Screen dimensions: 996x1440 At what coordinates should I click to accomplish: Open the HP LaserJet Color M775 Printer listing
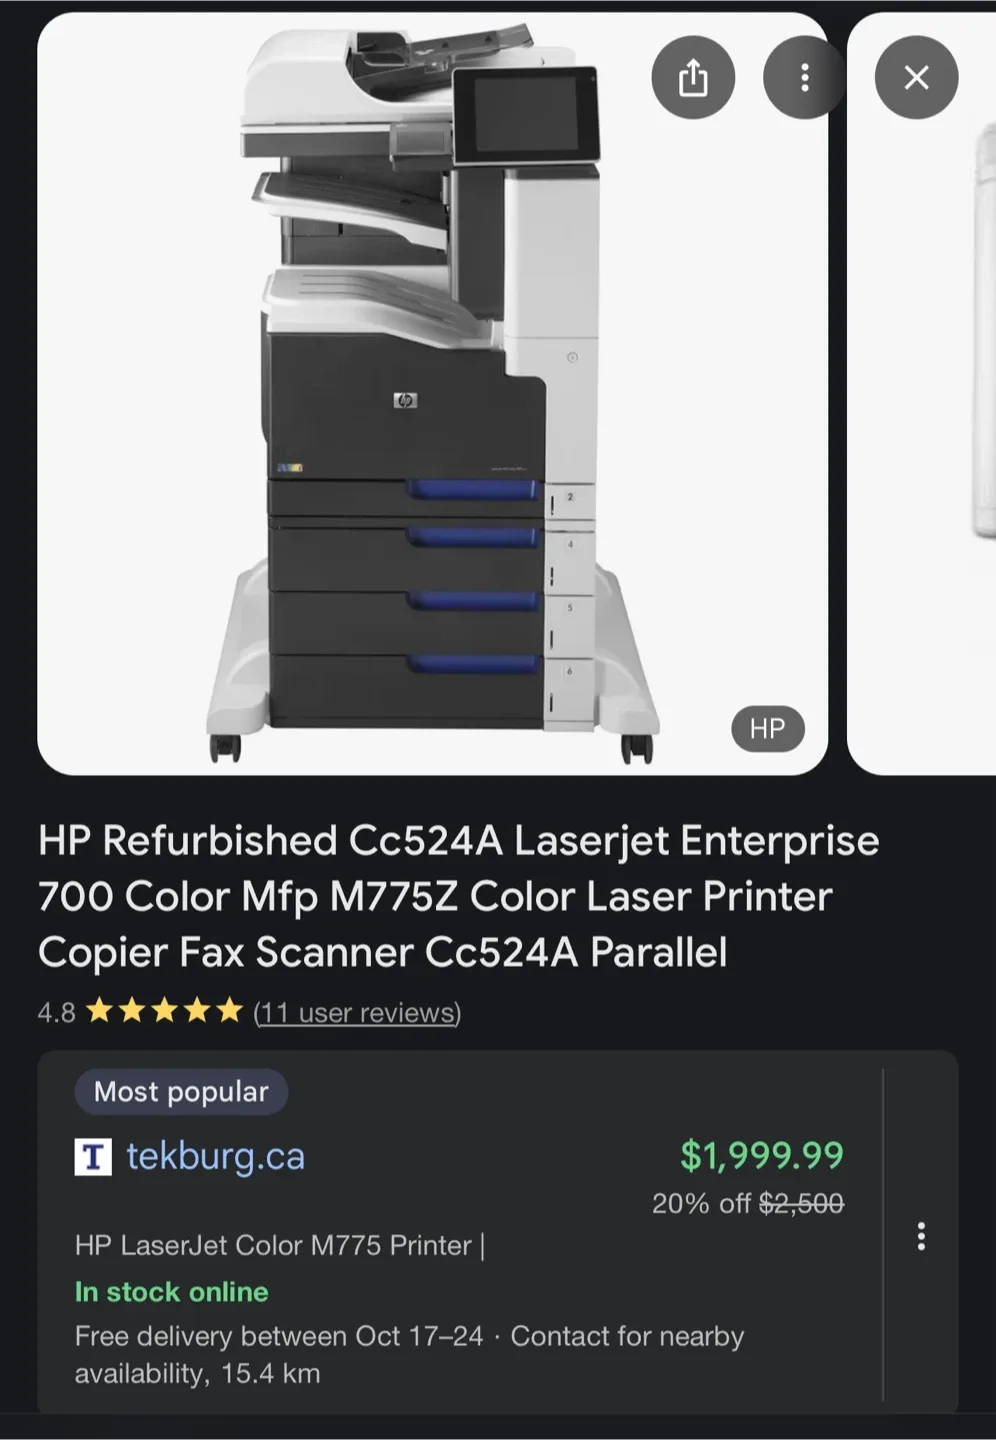279,1246
